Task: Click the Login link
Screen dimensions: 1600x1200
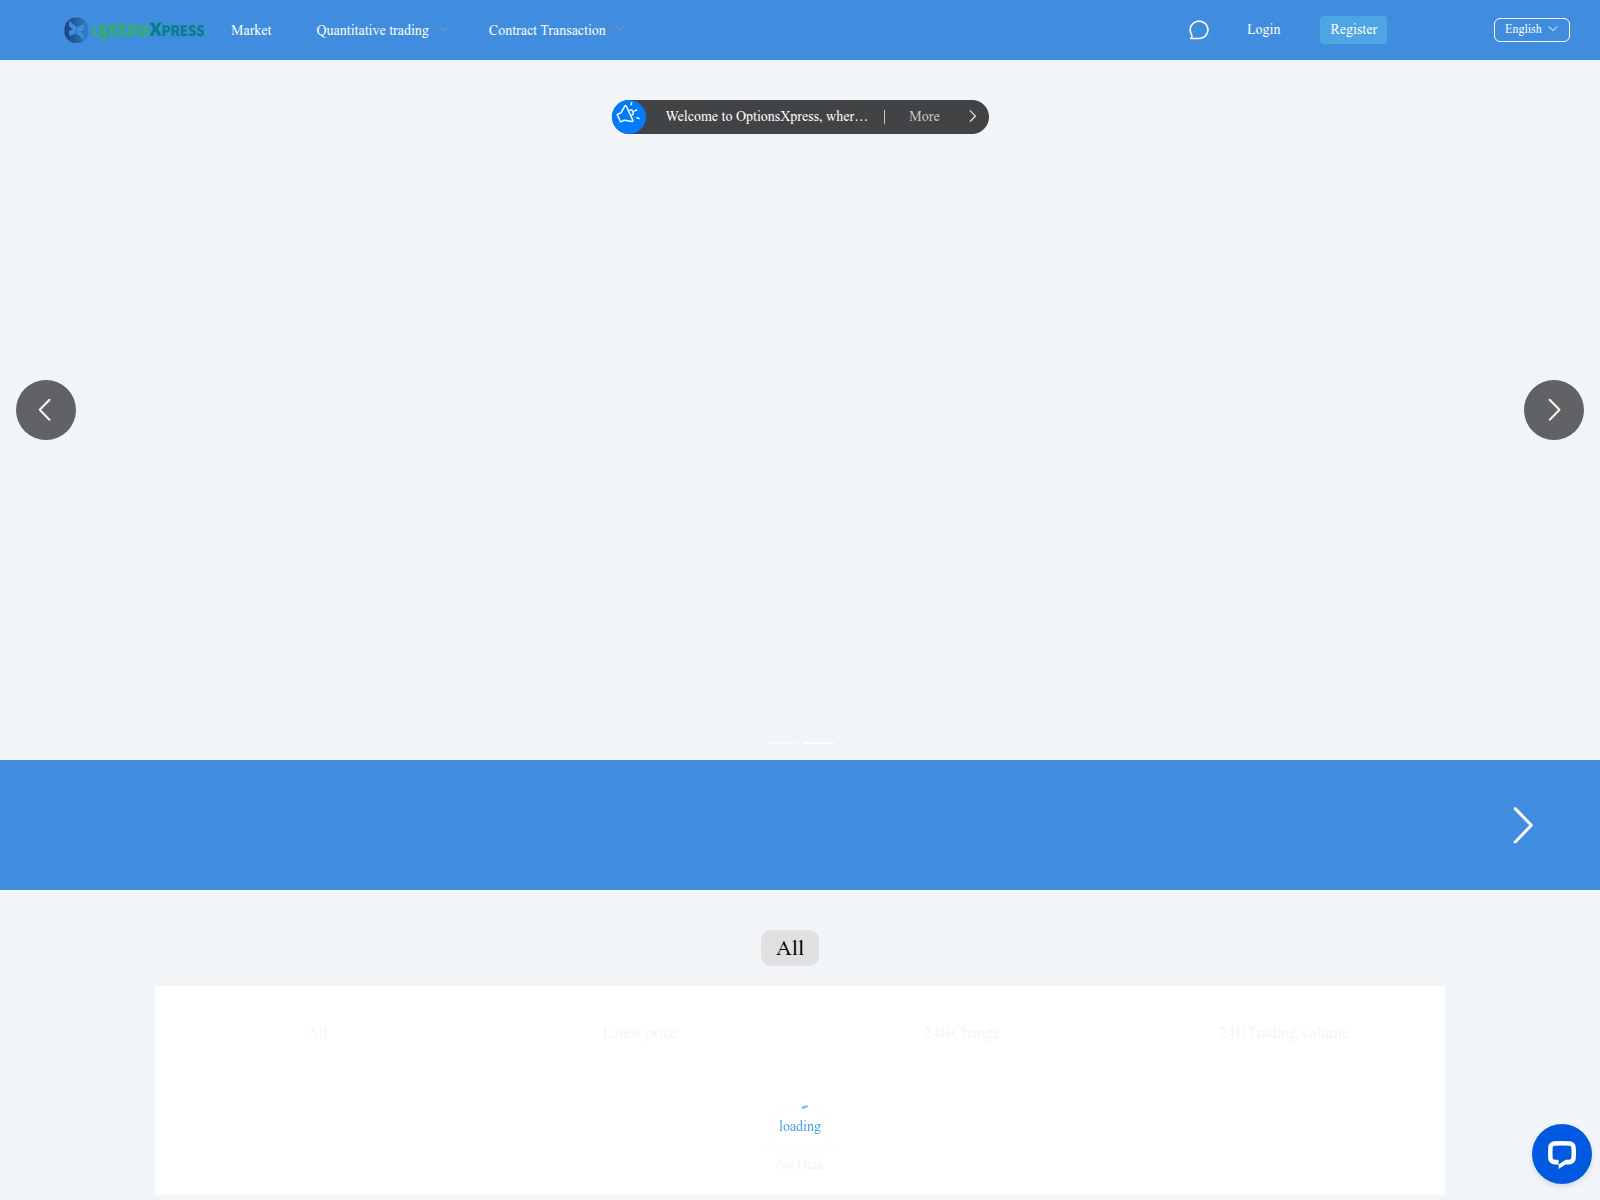Action: click(x=1262, y=29)
